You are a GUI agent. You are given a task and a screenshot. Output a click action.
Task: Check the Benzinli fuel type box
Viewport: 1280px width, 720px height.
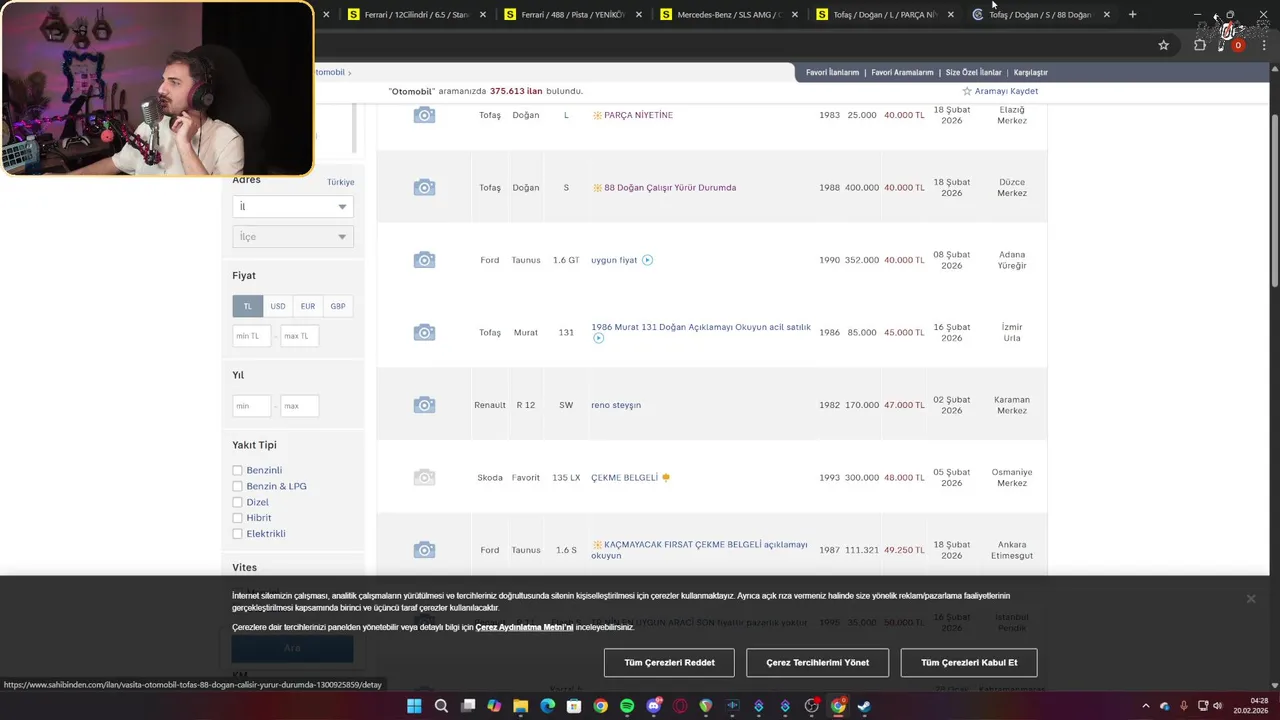(237, 470)
